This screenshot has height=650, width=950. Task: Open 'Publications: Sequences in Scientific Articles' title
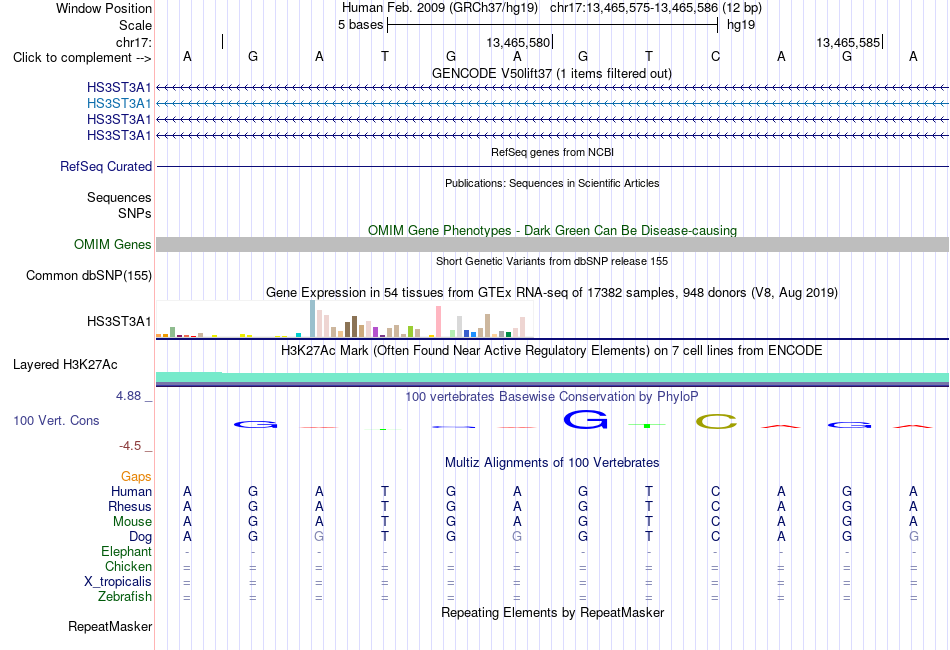552,183
